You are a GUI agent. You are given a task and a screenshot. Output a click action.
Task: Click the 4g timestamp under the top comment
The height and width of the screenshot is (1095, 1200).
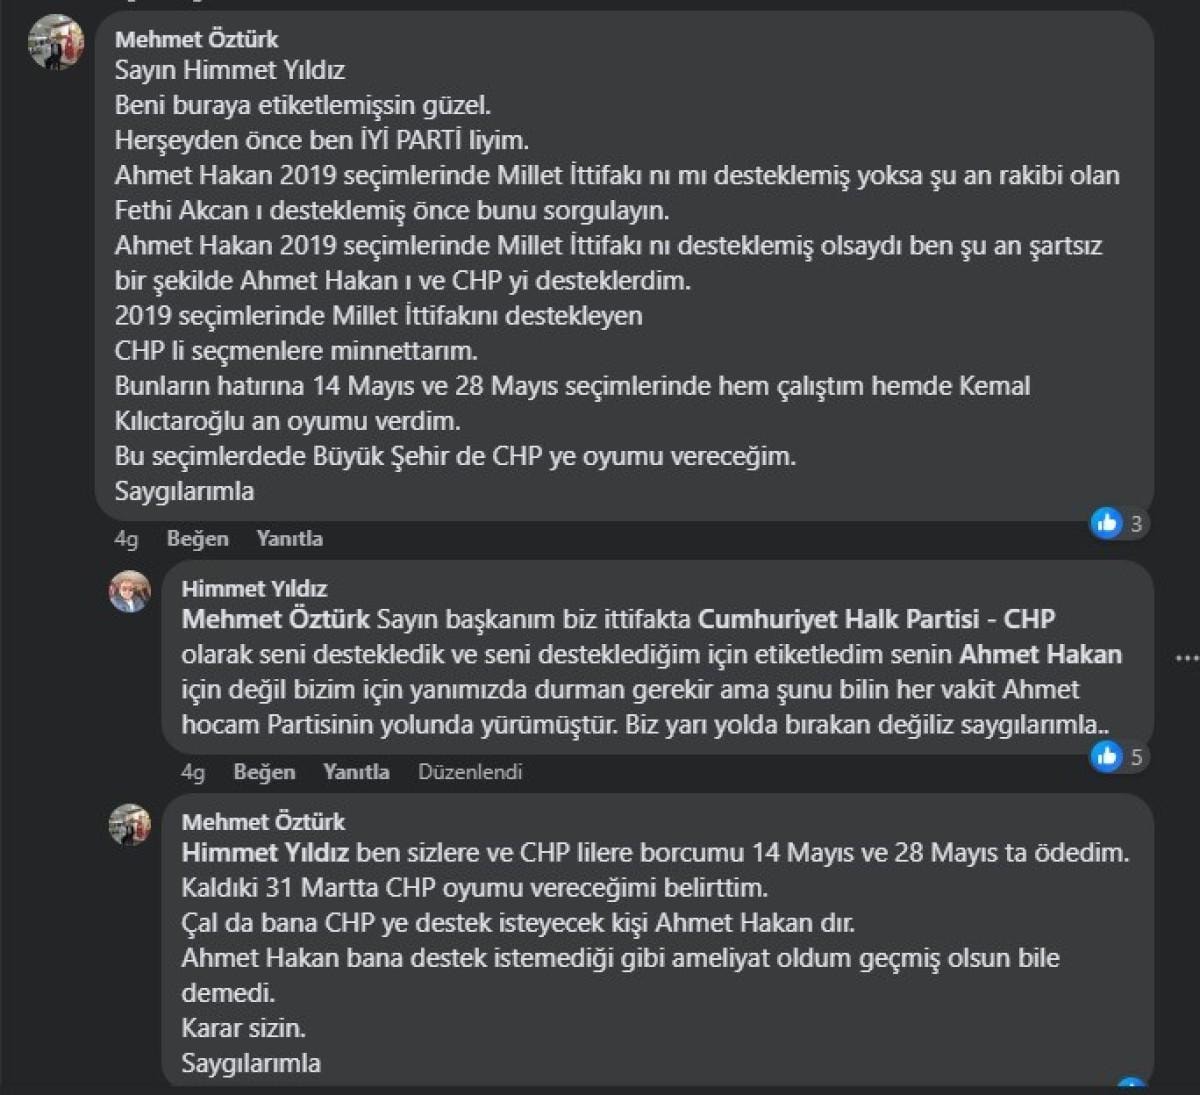pos(126,539)
